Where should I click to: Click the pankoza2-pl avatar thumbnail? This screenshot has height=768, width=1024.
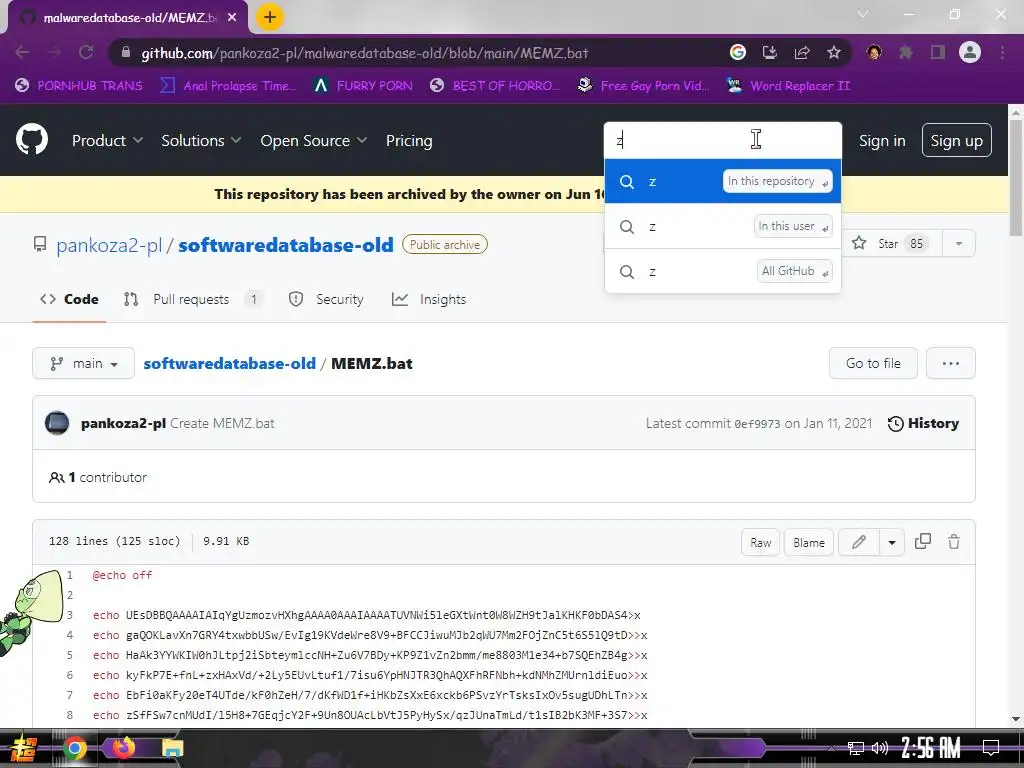click(x=57, y=423)
